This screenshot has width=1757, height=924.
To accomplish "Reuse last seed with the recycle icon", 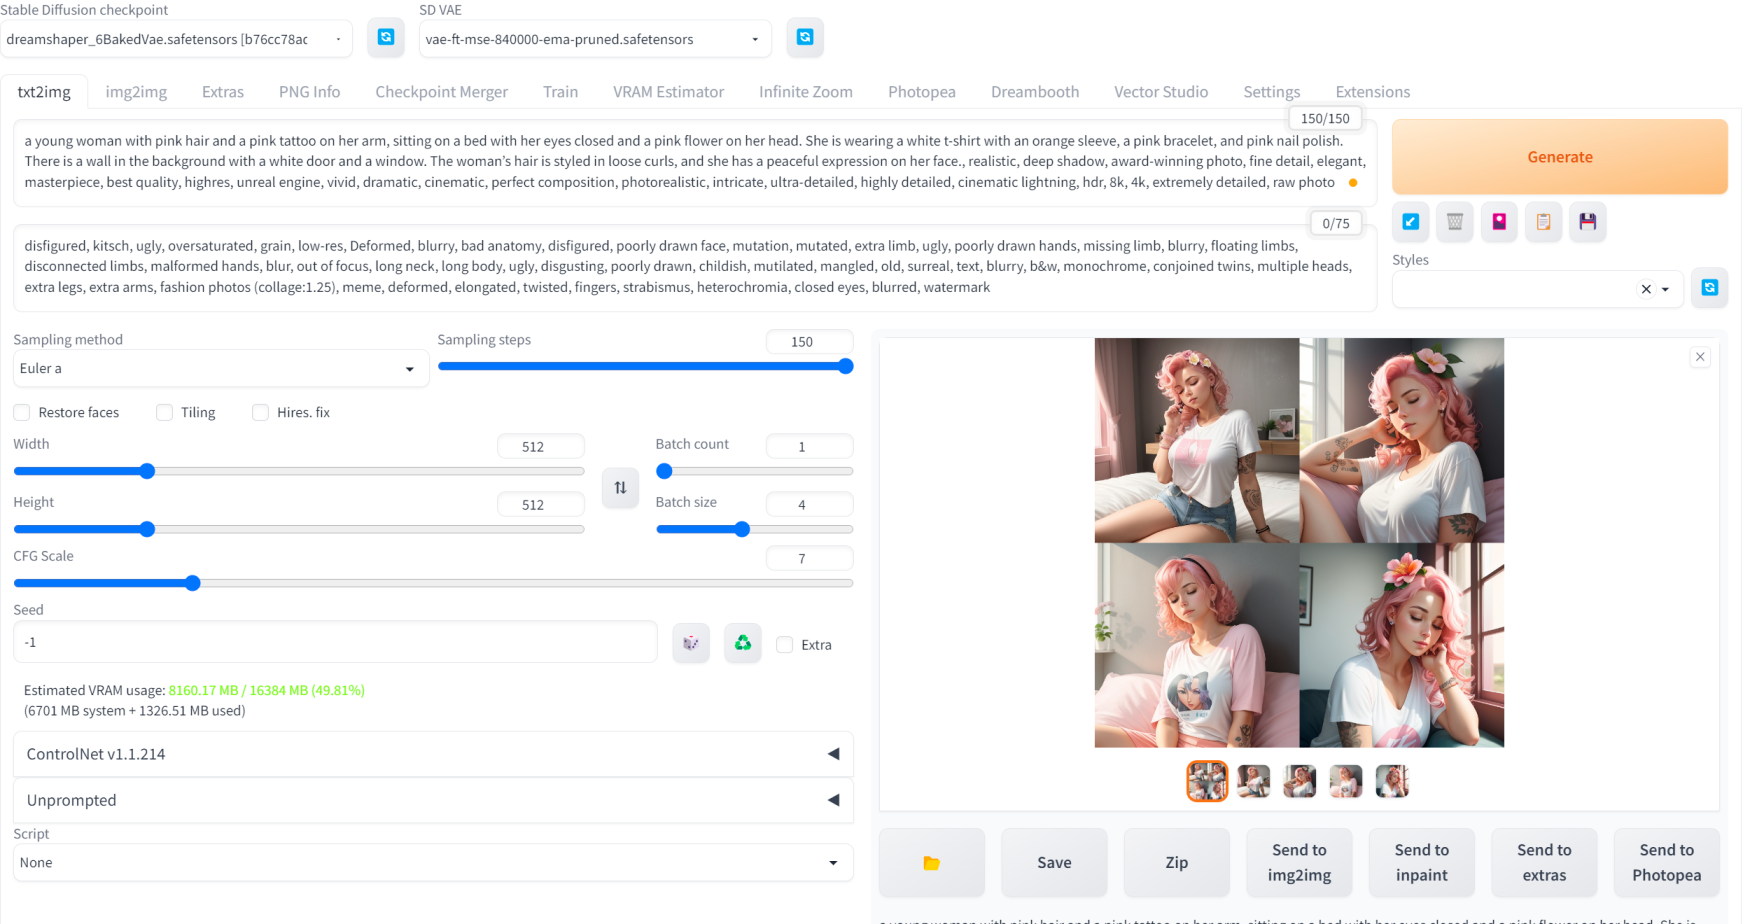I will tap(742, 642).
